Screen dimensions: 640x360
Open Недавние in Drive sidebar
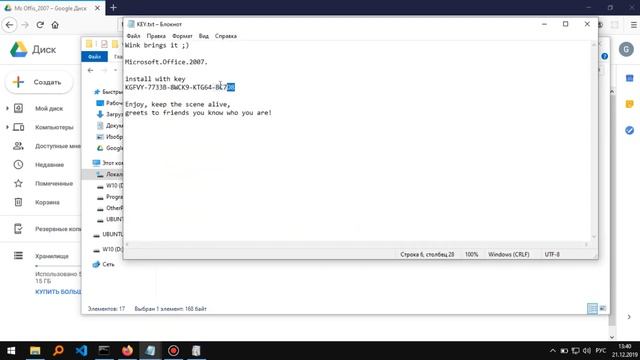click(49, 164)
